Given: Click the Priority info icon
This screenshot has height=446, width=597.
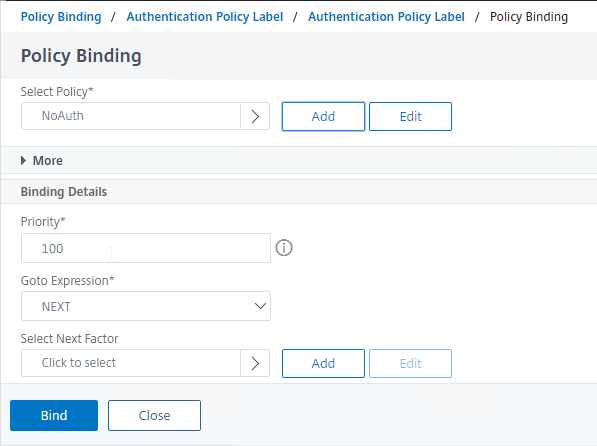Looking at the screenshot, I should 284,248.
